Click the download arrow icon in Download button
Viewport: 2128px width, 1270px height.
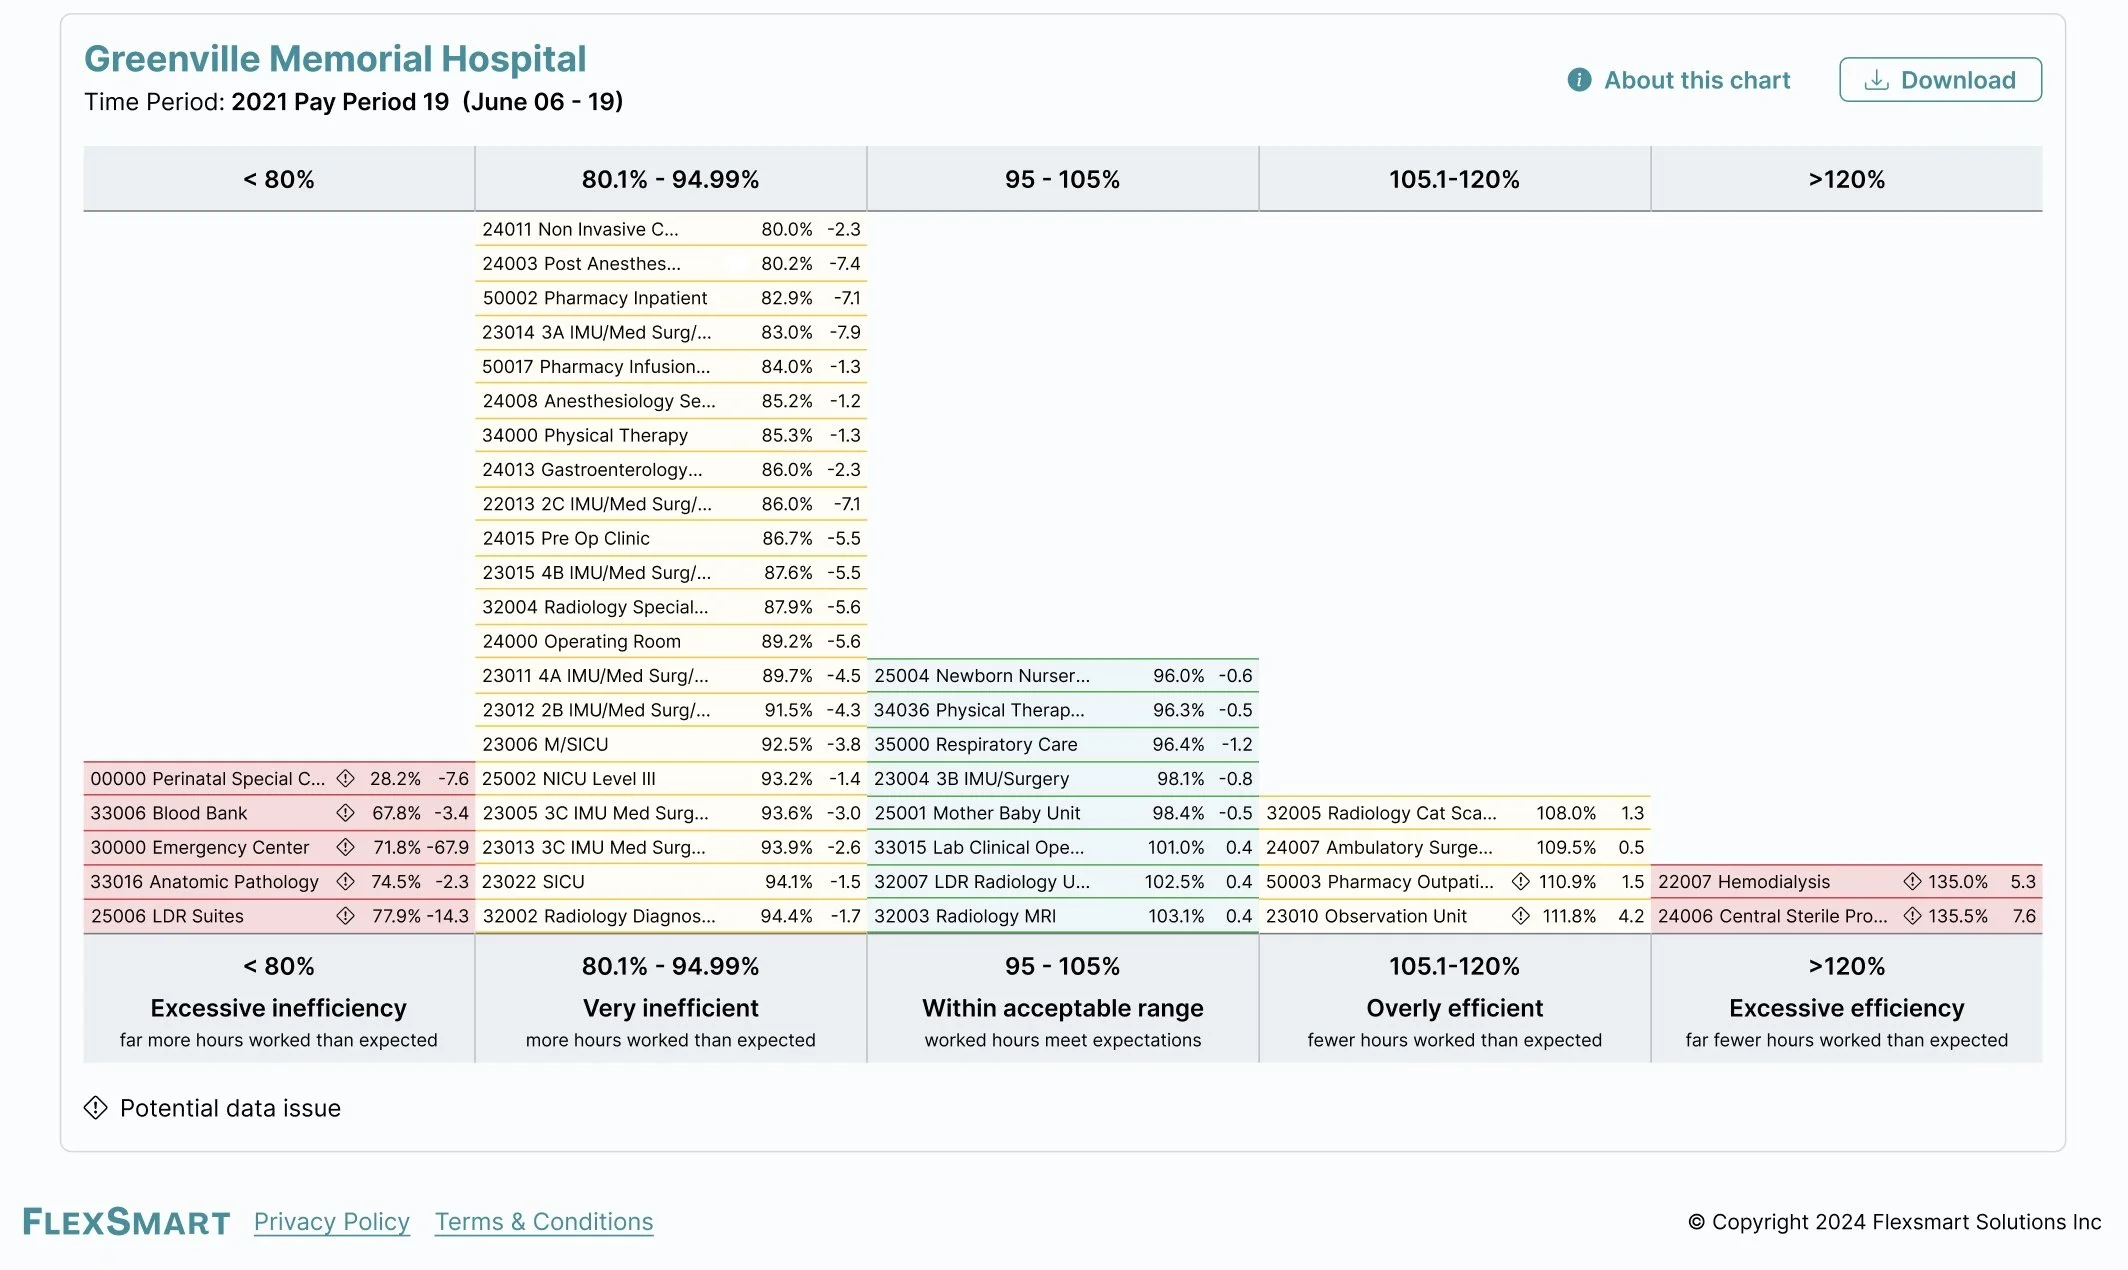click(x=1877, y=80)
